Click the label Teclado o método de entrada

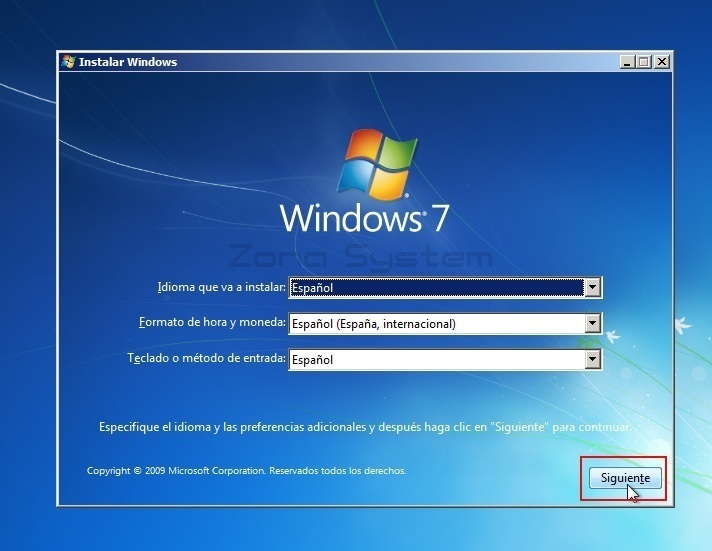coord(207,358)
